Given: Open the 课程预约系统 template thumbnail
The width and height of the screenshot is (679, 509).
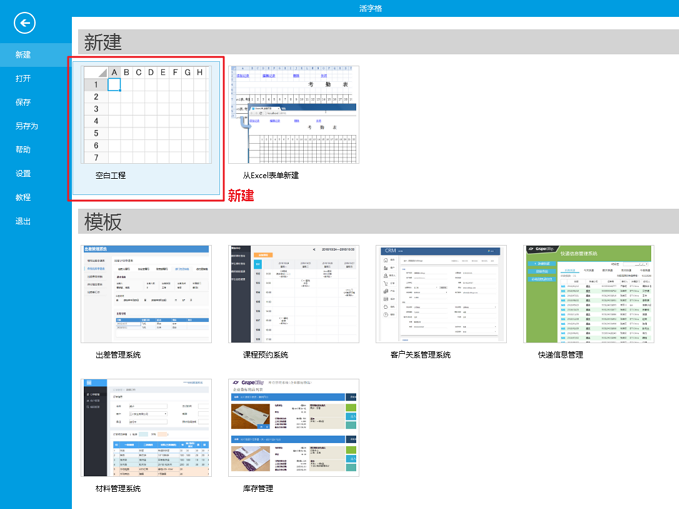Looking at the screenshot, I should (x=294, y=294).
